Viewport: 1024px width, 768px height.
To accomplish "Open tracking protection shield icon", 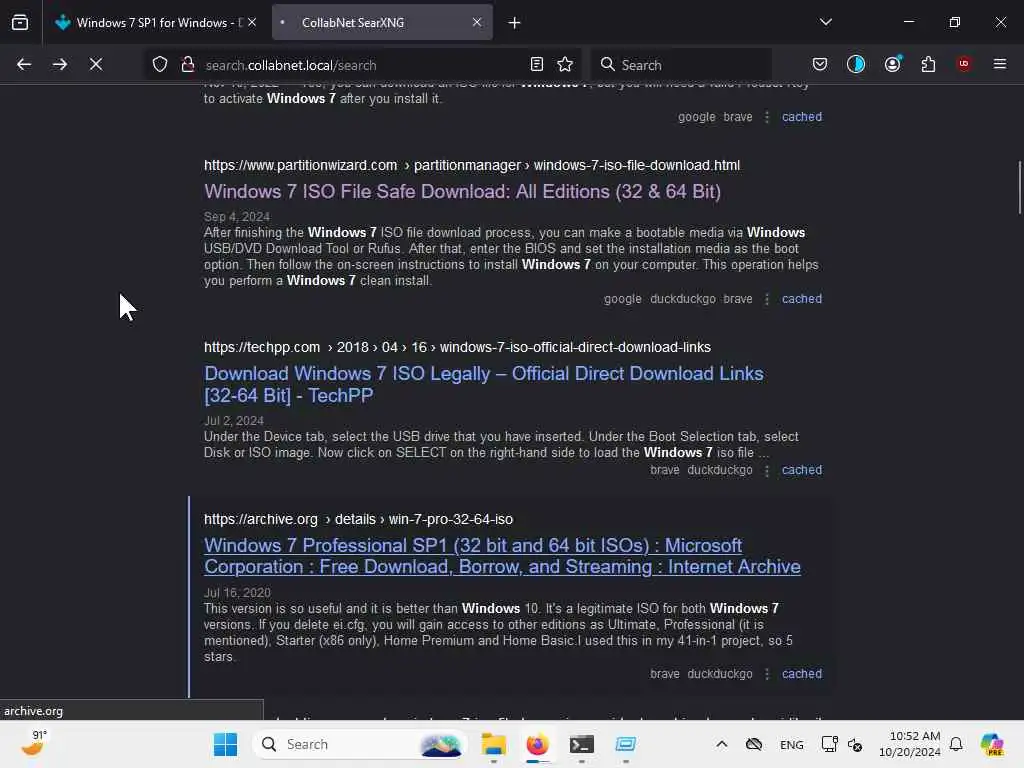I will pos(160,64).
